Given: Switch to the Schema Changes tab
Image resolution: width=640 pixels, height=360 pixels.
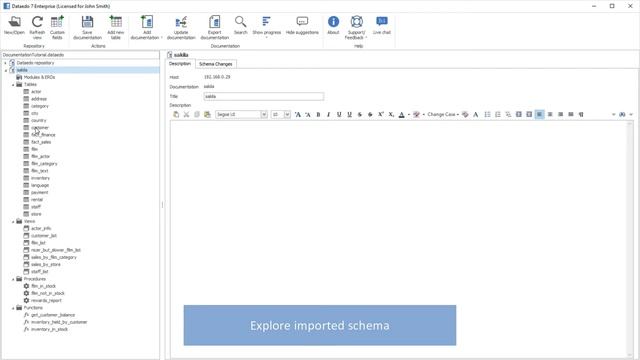Looking at the screenshot, I should (216, 64).
